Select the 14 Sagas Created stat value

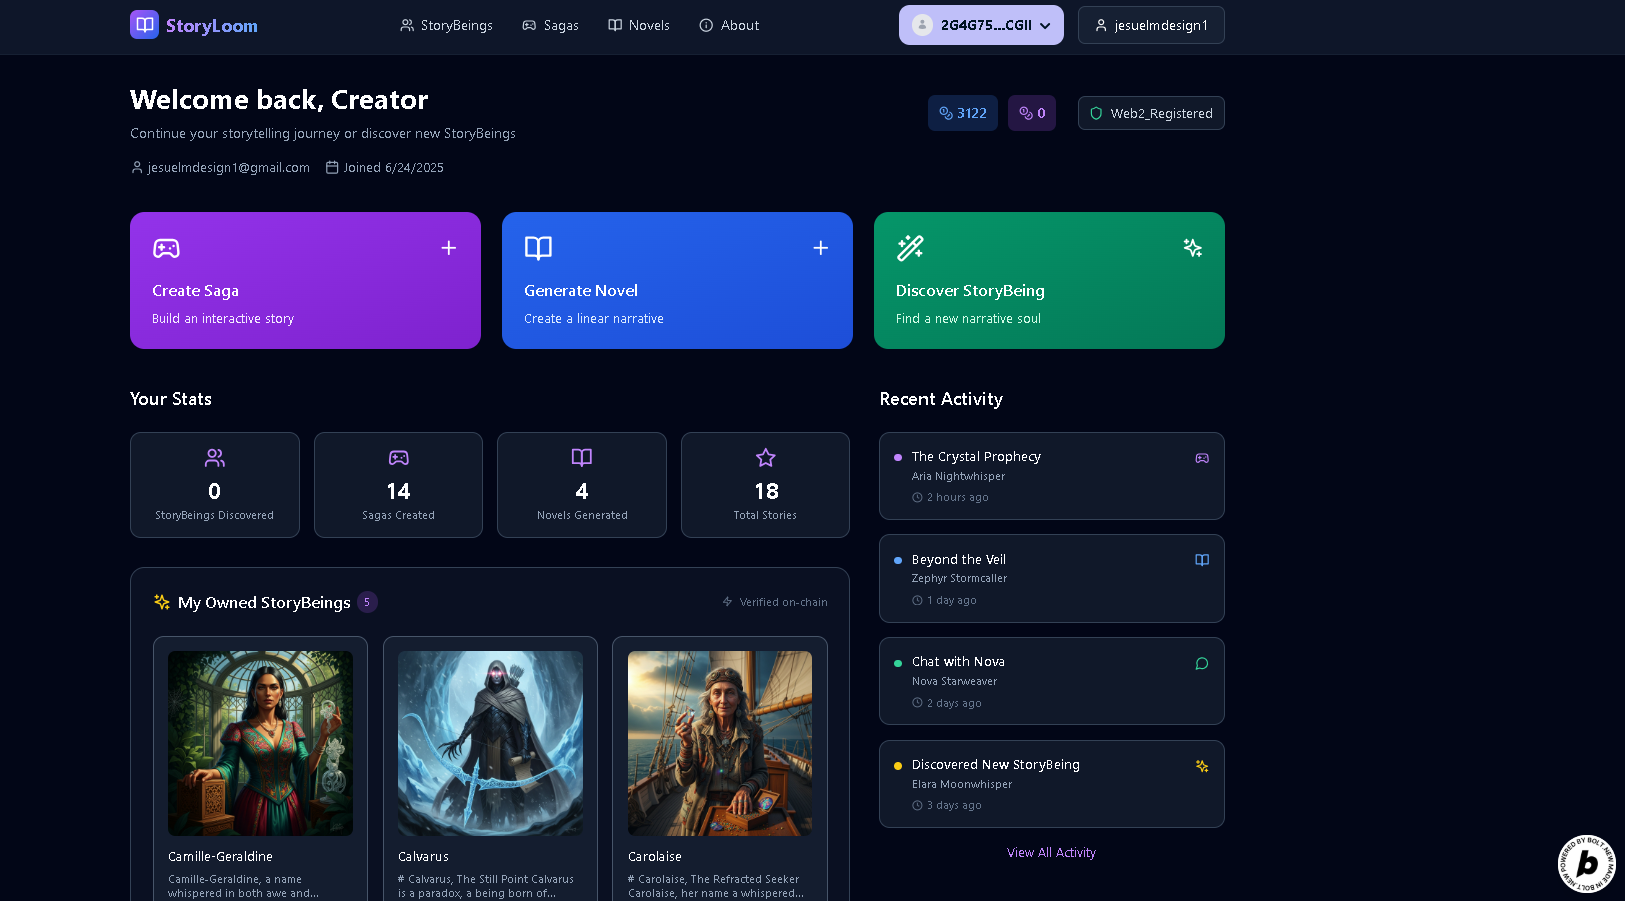pos(398,491)
